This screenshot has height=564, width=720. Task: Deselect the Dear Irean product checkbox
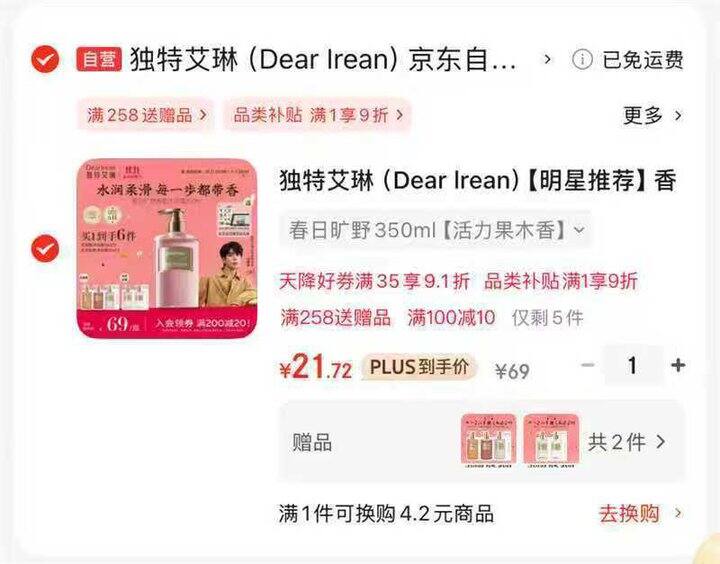tap(45, 248)
